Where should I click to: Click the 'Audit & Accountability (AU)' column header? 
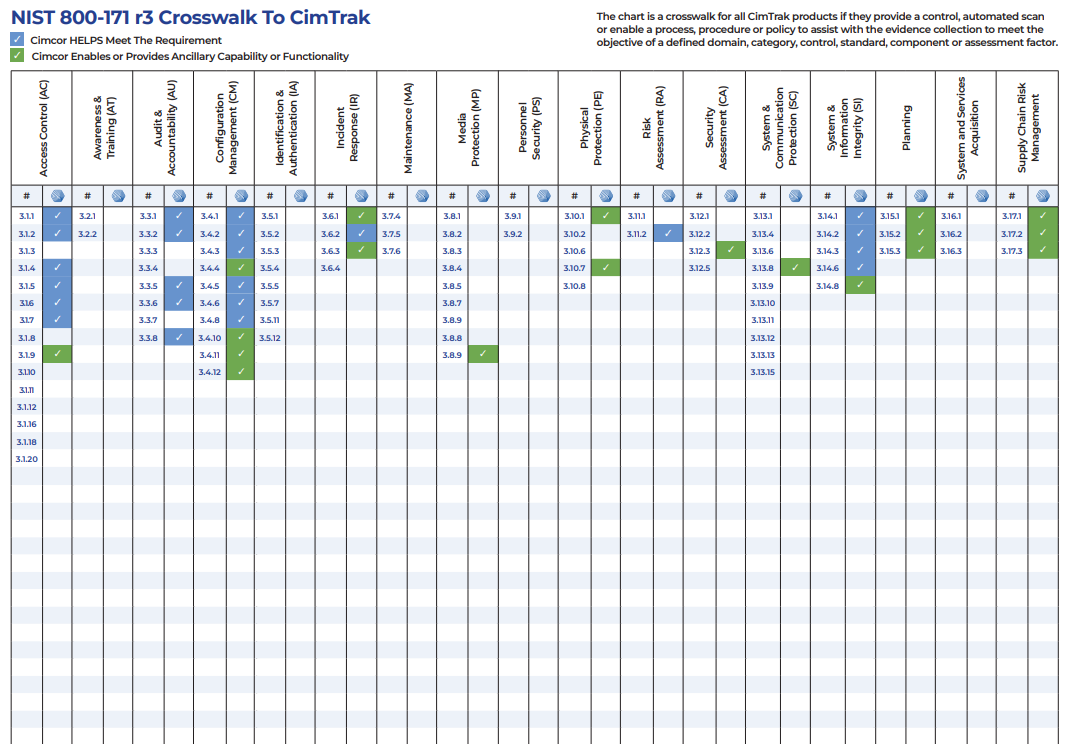click(164, 128)
